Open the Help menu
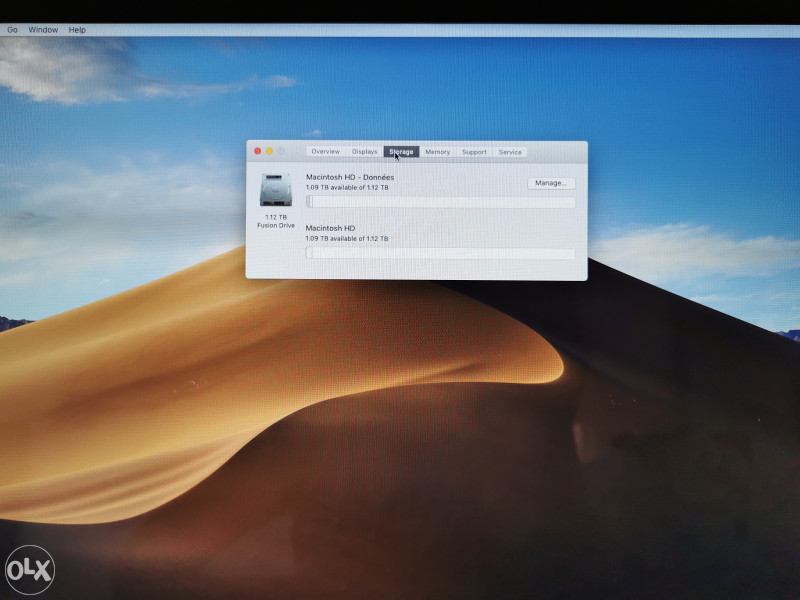The image size is (800, 600). [x=77, y=30]
